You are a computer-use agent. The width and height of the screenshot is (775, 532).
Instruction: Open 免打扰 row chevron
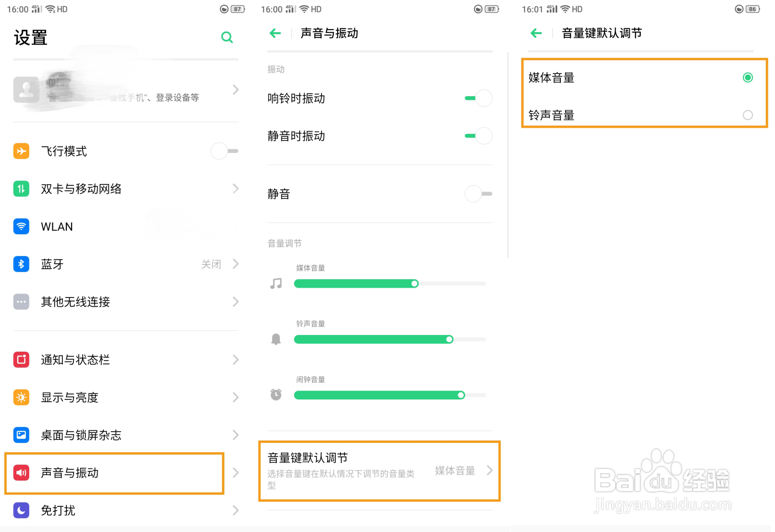236,510
